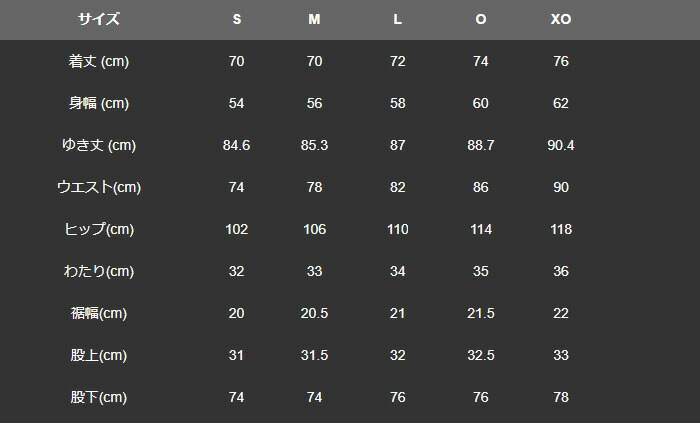Click the わたり(cm) row label
This screenshot has width=700, height=423.
99,271
